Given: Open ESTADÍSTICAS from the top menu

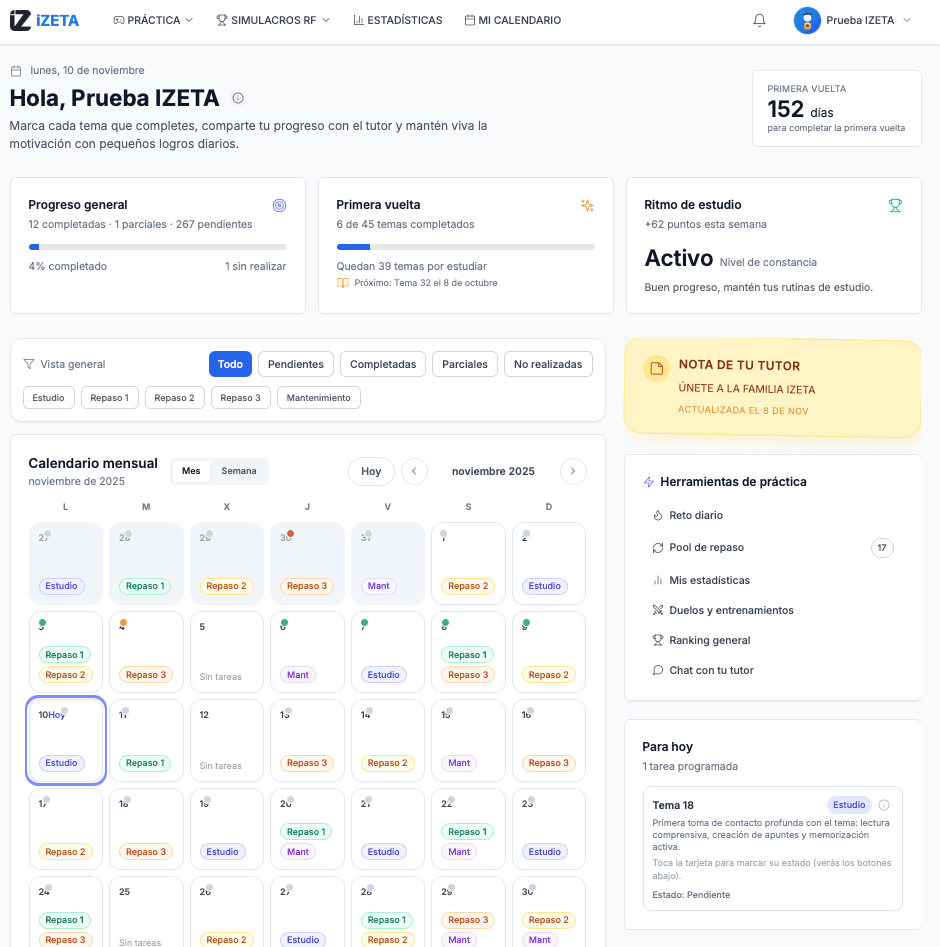Looking at the screenshot, I should (x=397, y=20).
